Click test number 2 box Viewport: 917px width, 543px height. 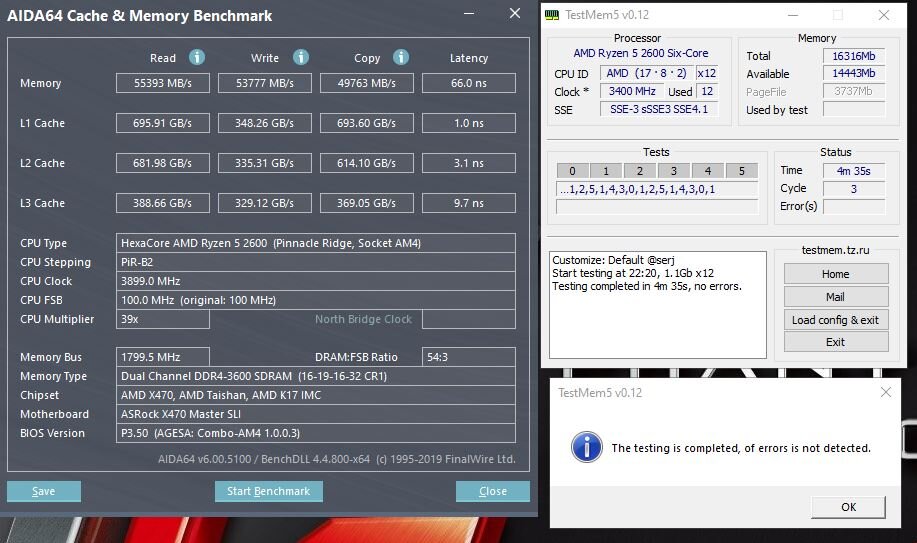pyautogui.click(x=640, y=171)
